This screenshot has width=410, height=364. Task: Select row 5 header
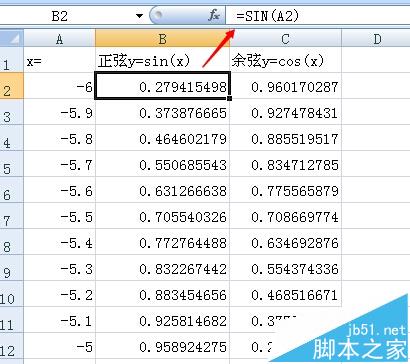(x=12, y=164)
